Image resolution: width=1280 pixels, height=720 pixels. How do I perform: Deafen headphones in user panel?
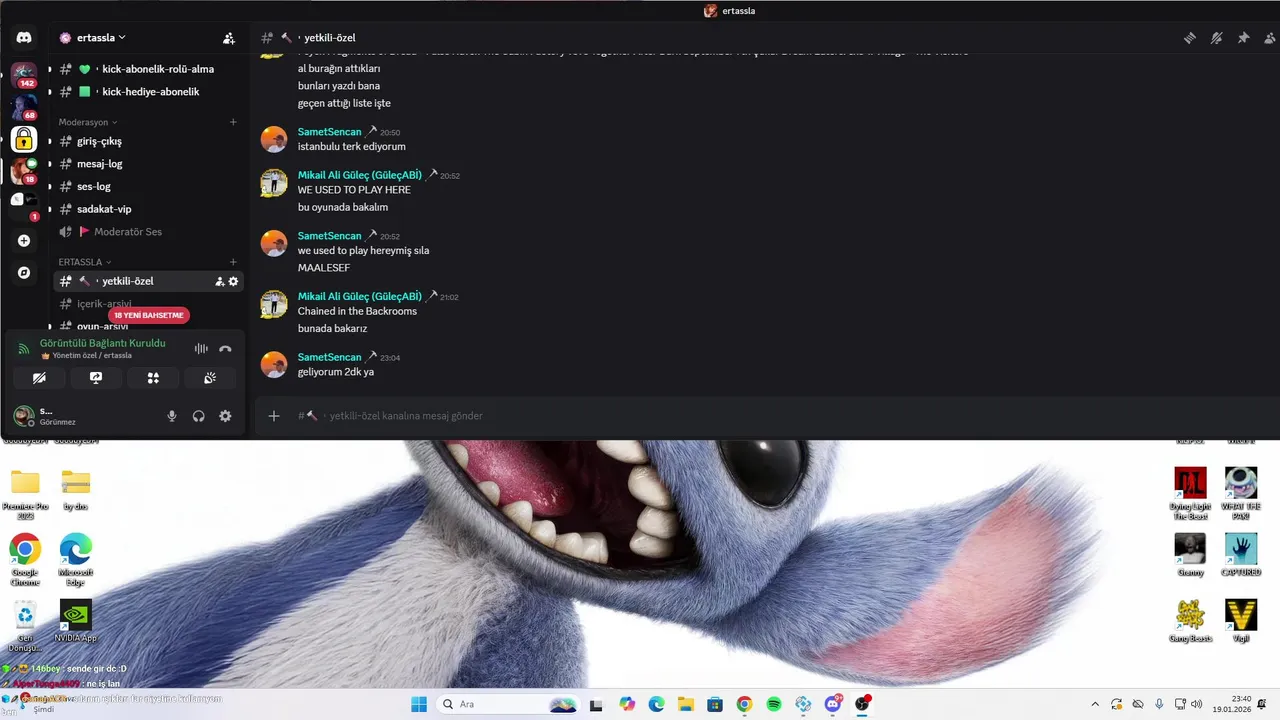pos(199,416)
